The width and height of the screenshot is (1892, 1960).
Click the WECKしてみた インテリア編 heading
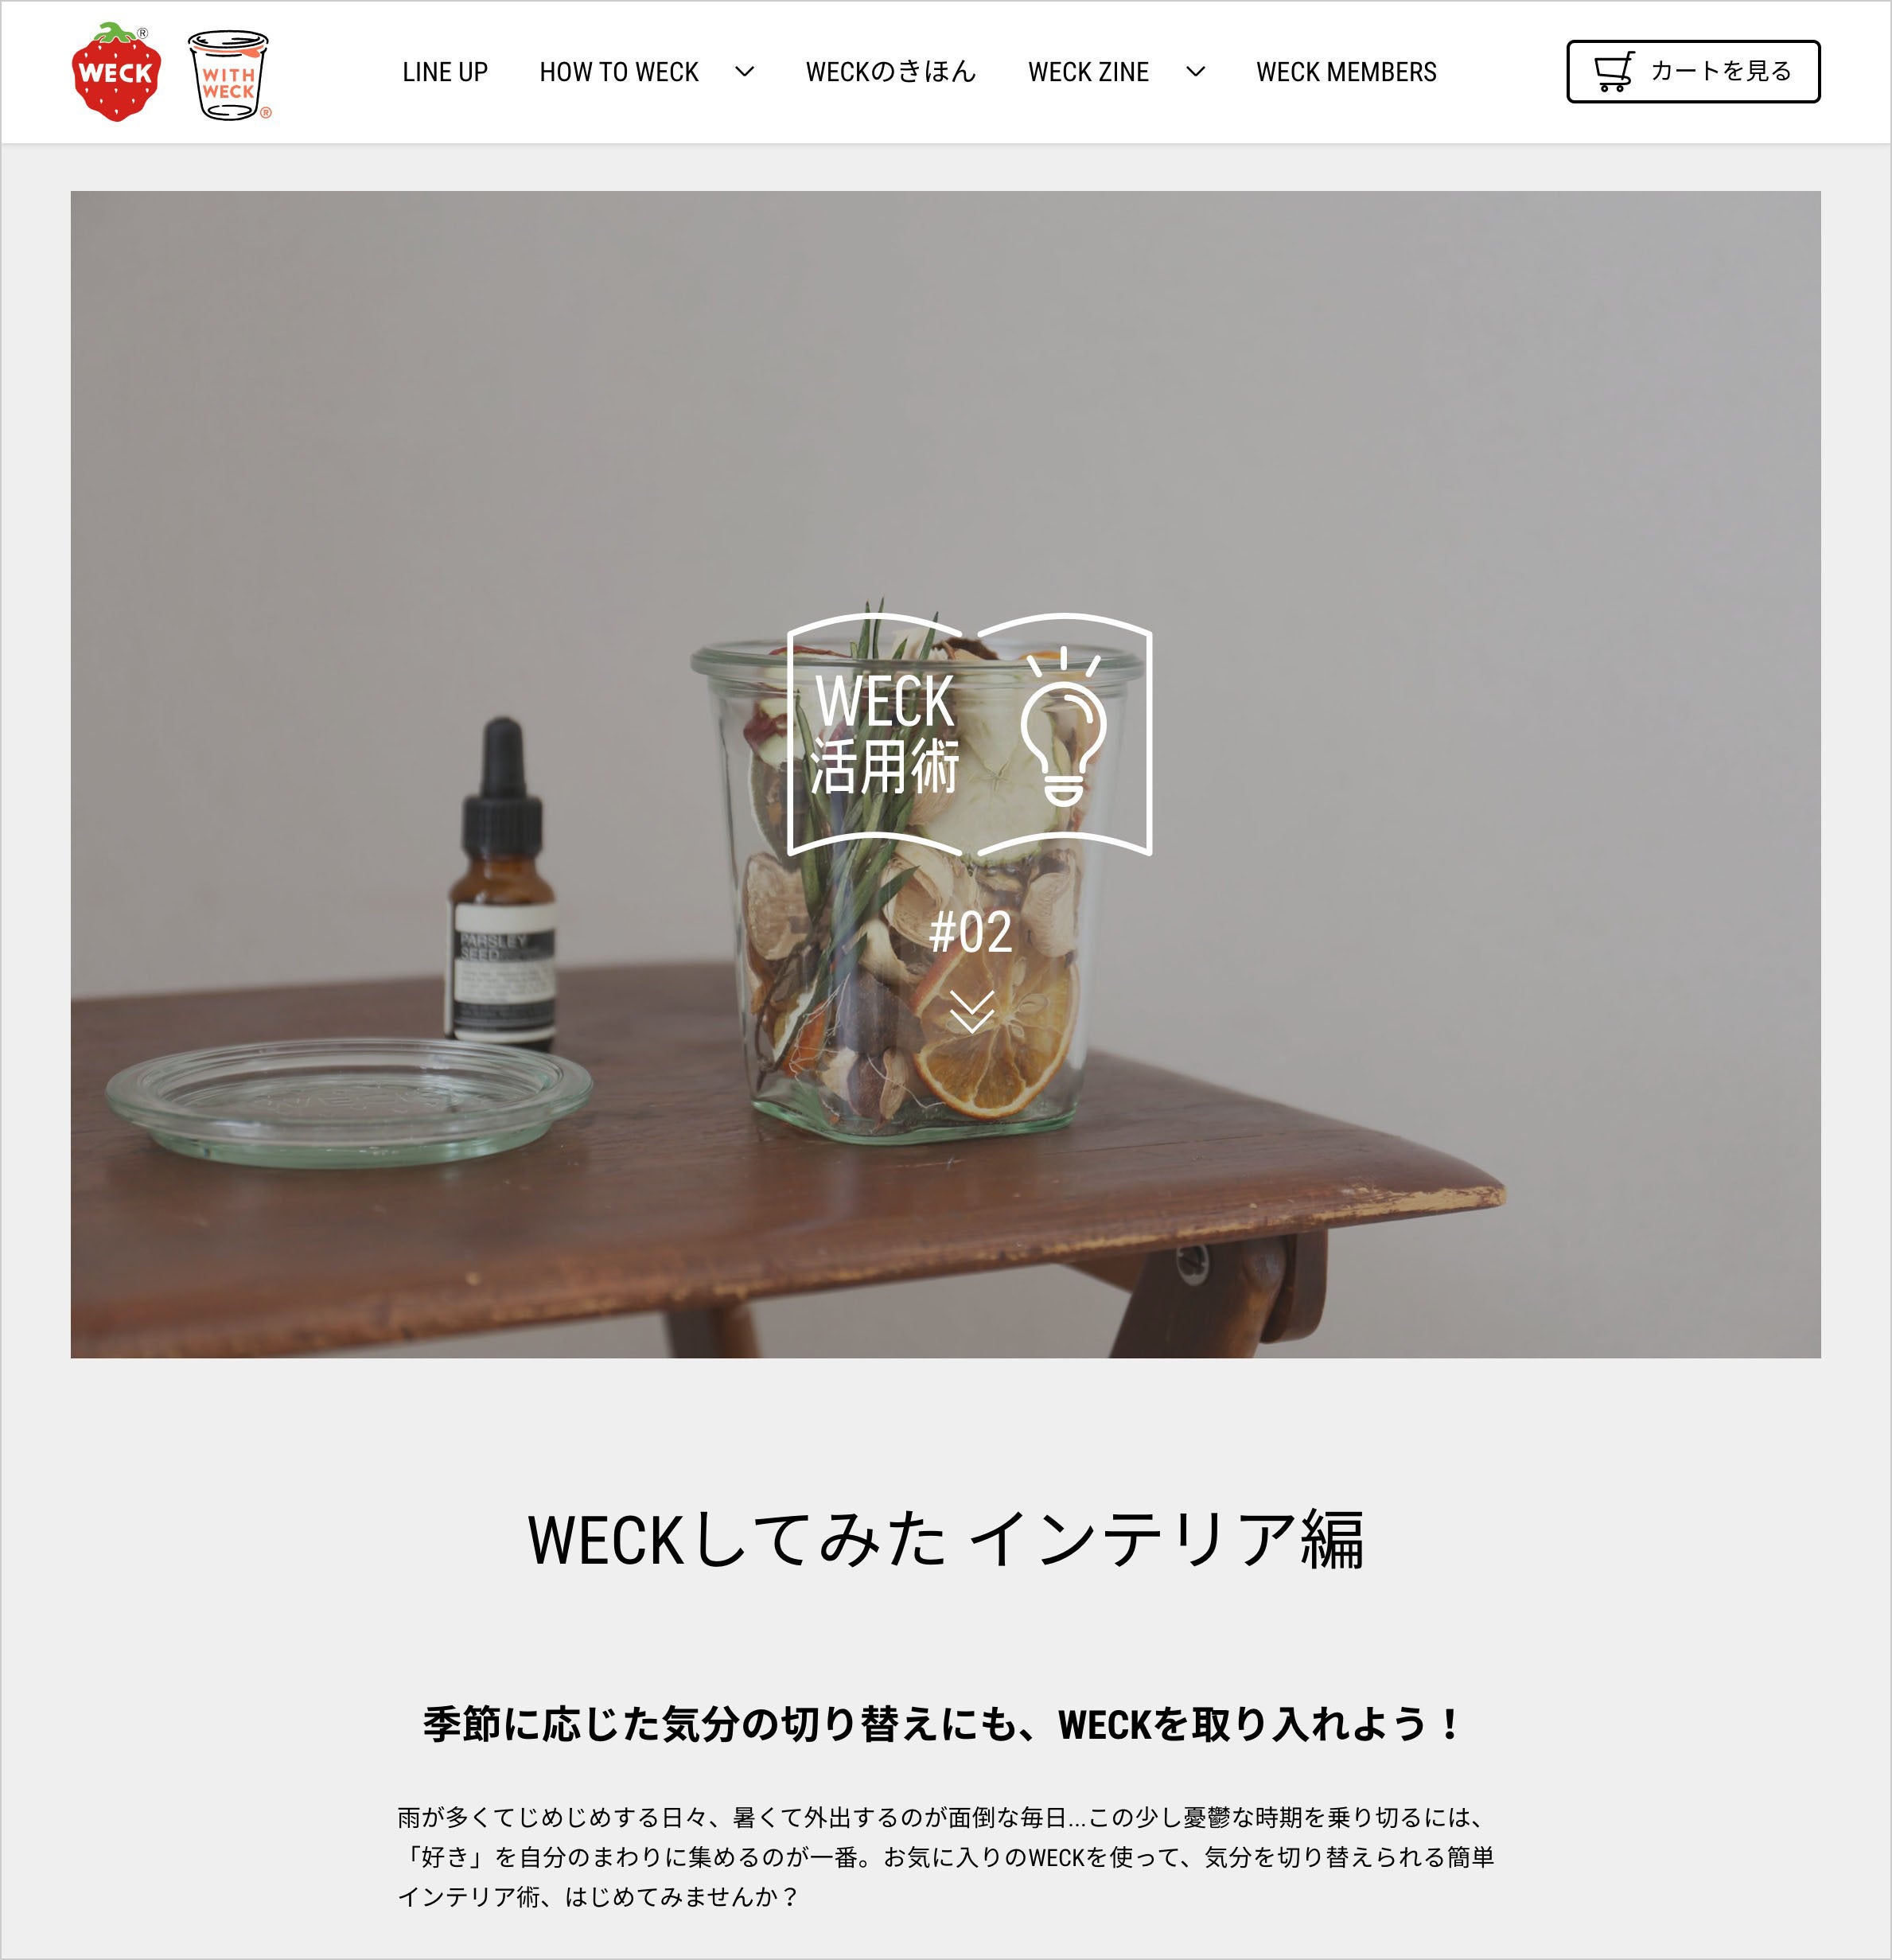(x=946, y=1540)
